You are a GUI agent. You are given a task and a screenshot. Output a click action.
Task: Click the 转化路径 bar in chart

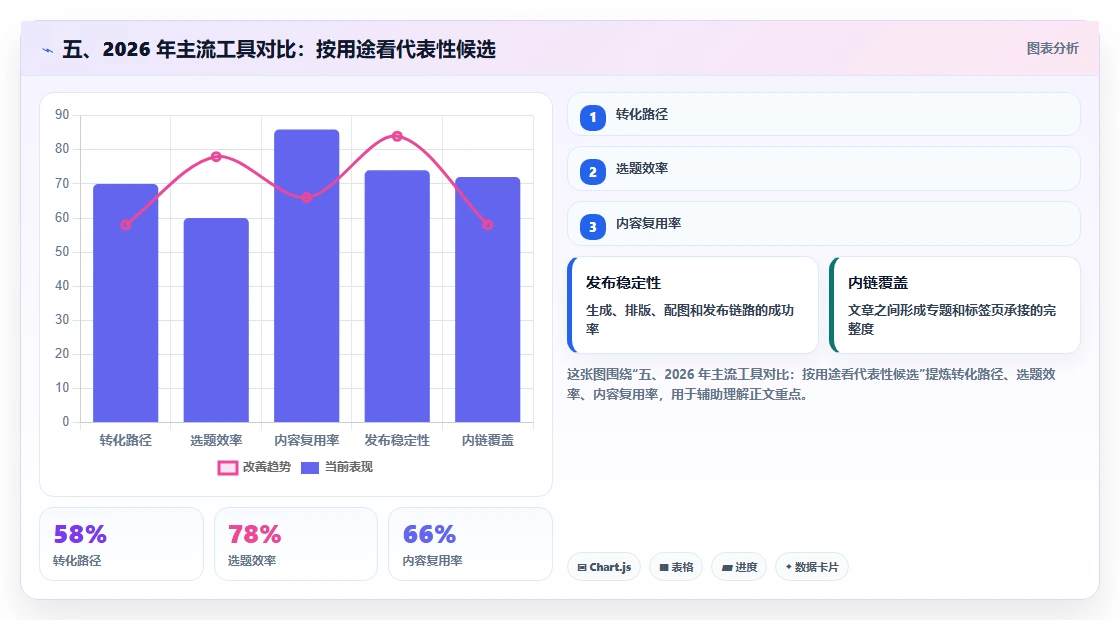coord(126,303)
